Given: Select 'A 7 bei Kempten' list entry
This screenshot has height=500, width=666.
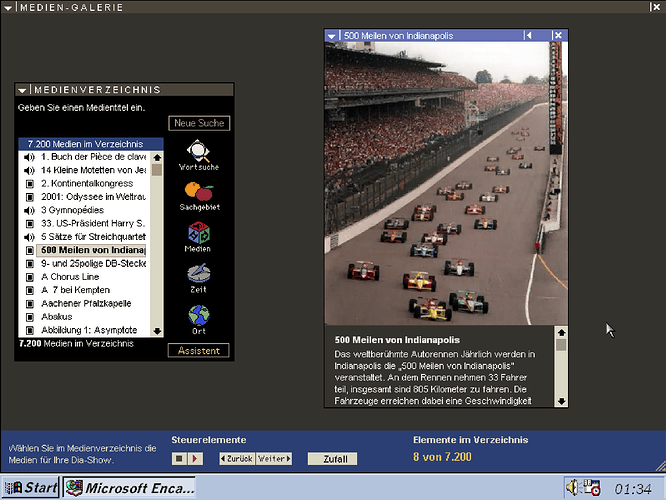Looking at the screenshot, I should [x=75, y=290].
